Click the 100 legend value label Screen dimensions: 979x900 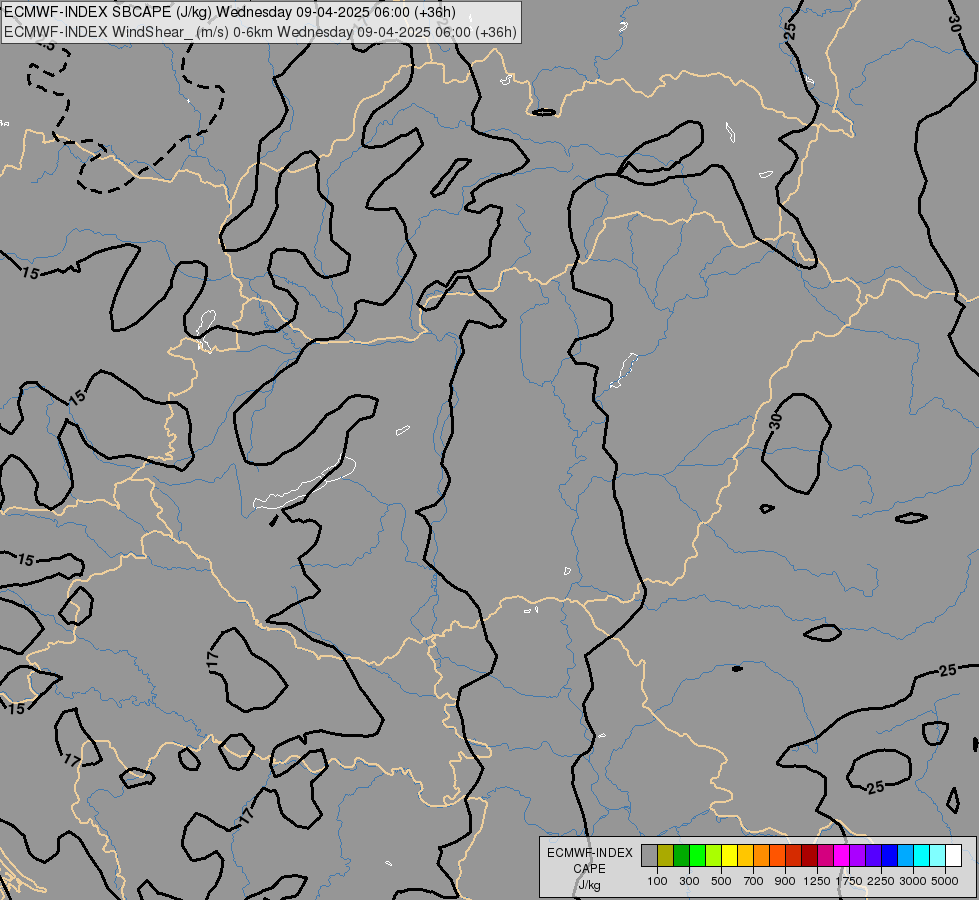coord(657,881)
